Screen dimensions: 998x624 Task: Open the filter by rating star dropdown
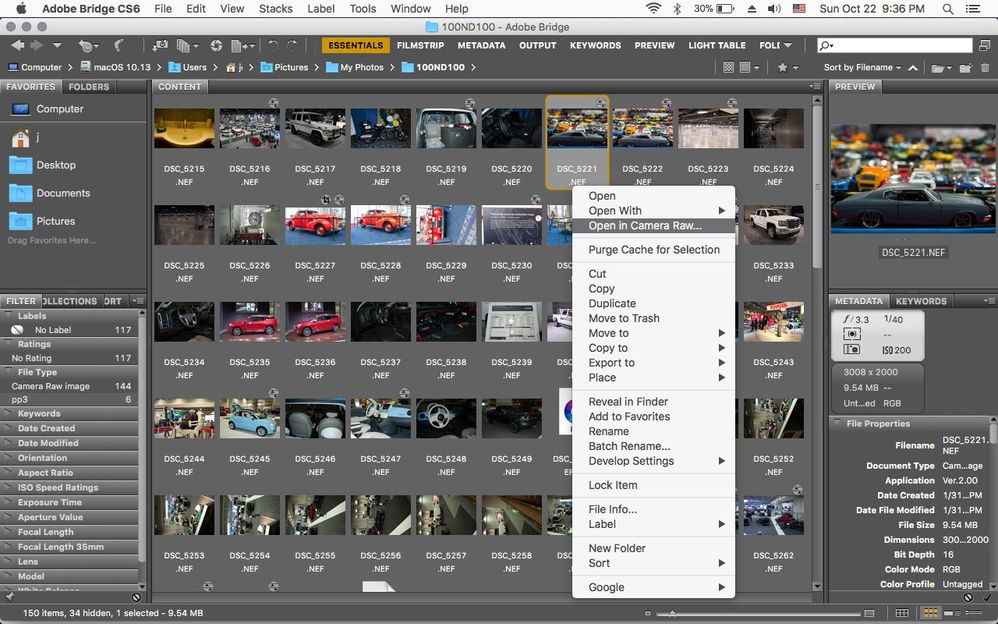tap(787, 68)
